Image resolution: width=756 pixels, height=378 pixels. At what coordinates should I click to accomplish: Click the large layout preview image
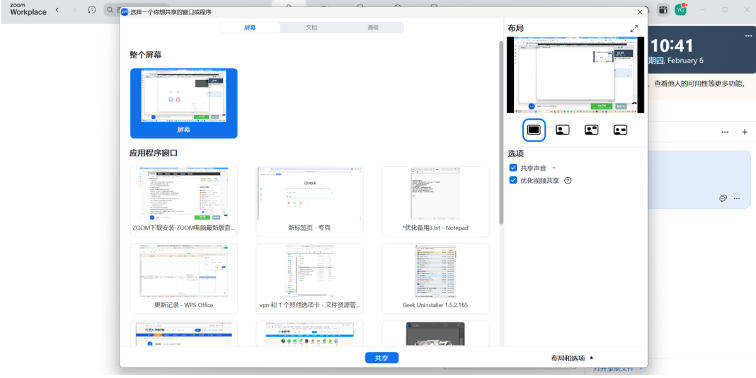pyautogui.click(x=575, y=75)
